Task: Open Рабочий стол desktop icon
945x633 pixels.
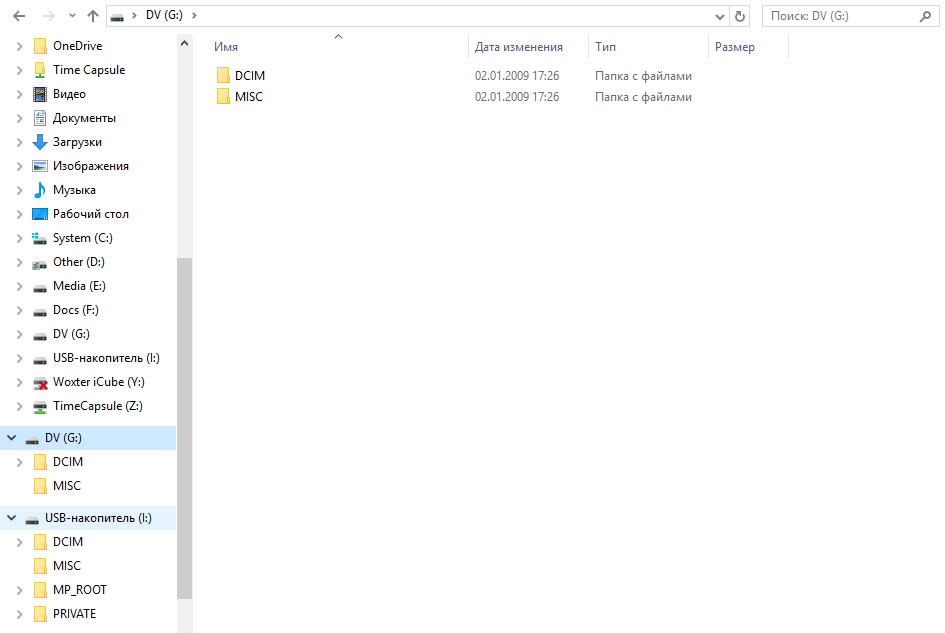Action: click(x=40, y=214)
